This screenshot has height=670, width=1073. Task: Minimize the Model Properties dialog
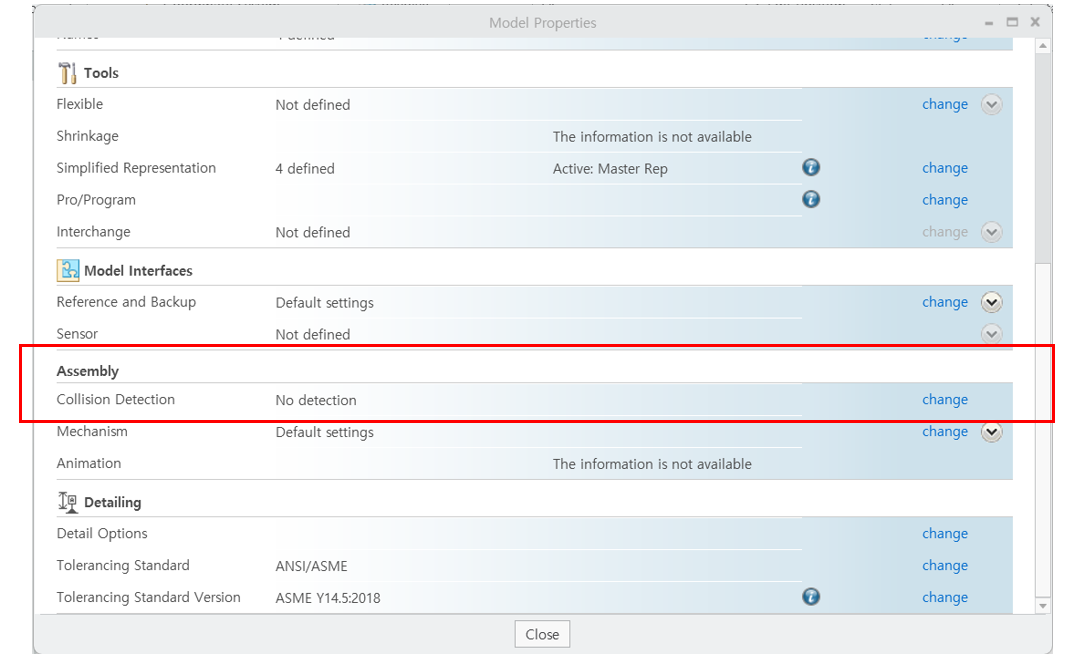[x=989, y=23]
